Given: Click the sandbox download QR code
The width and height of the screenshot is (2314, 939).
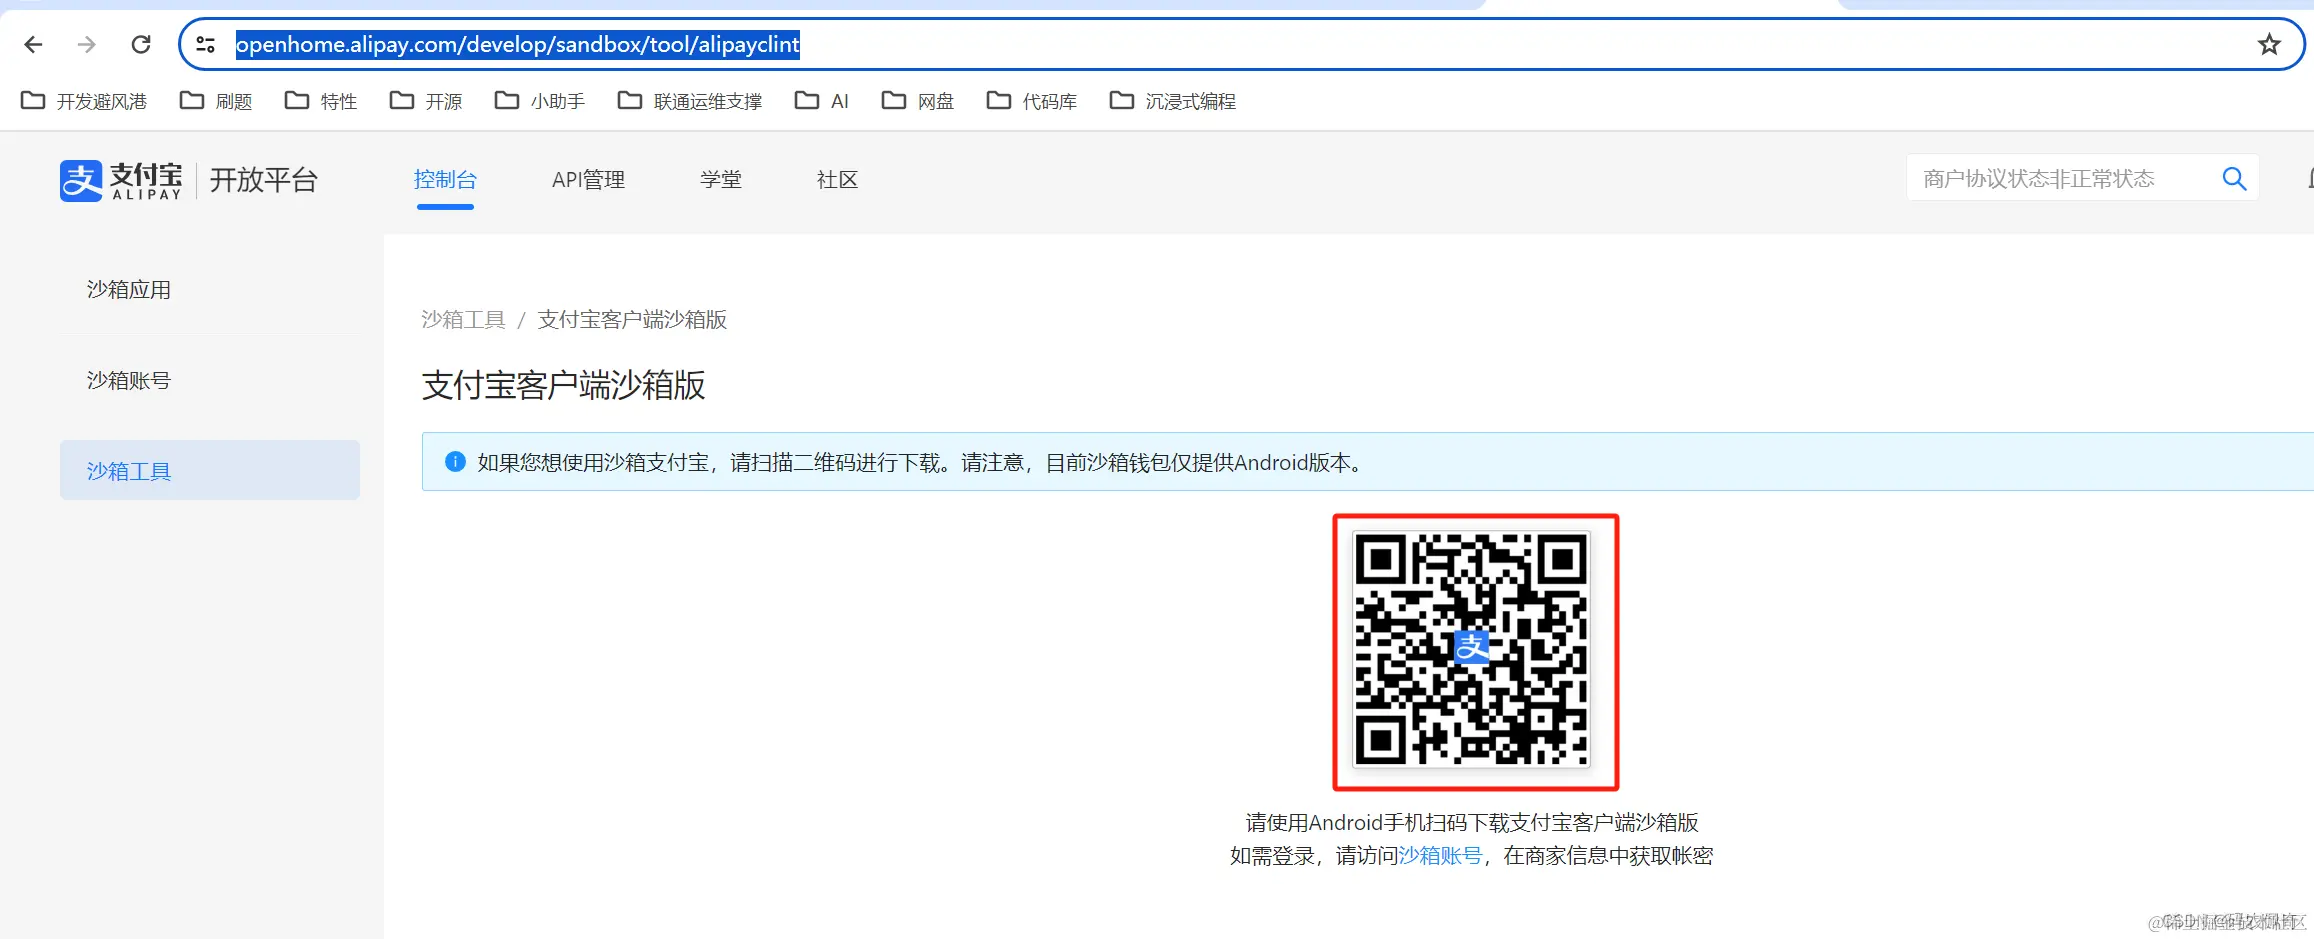Looking at the screenshot, I should point(1472,650).
